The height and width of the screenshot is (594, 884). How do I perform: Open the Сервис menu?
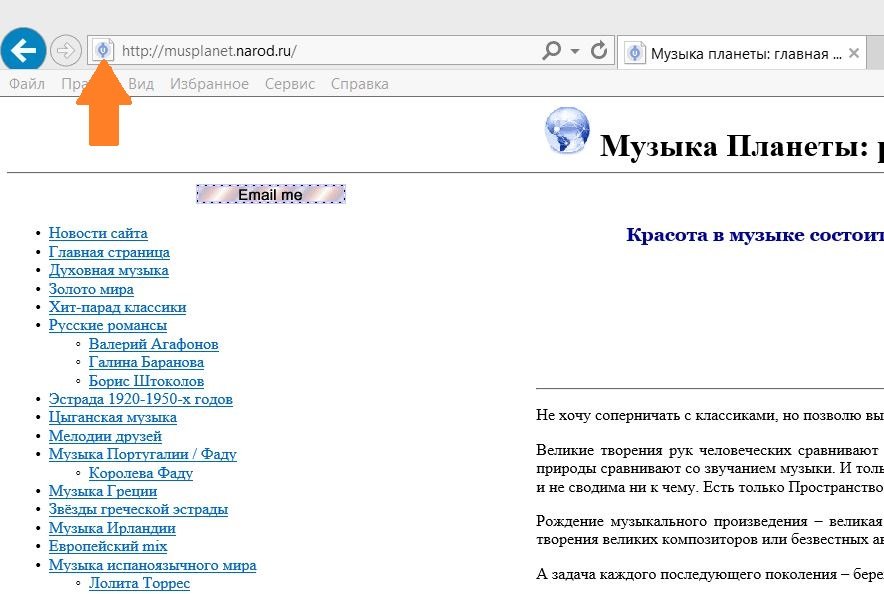pos(290,84)
